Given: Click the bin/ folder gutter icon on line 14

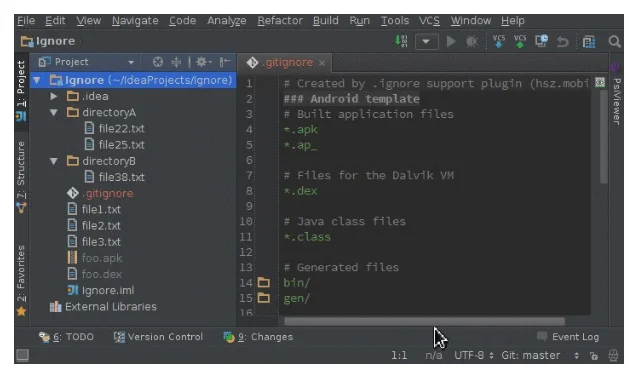Looking at the screenshot, I should [x=264, y=283].
